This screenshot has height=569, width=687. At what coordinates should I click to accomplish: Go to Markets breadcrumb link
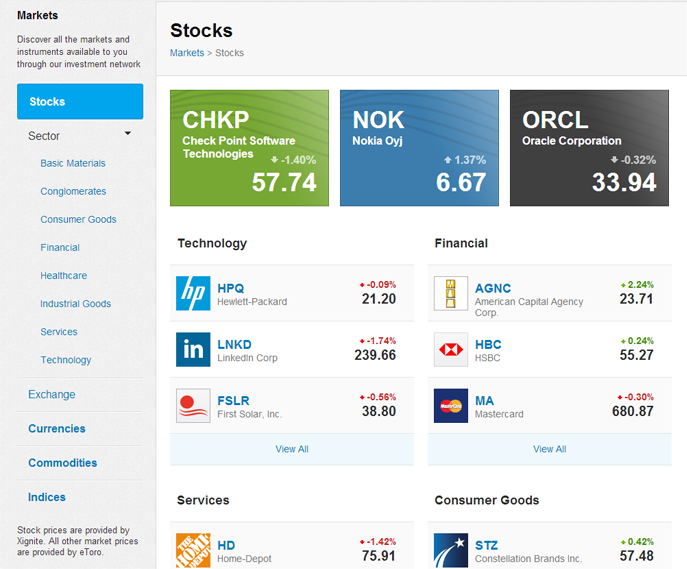tap(187, 53)
